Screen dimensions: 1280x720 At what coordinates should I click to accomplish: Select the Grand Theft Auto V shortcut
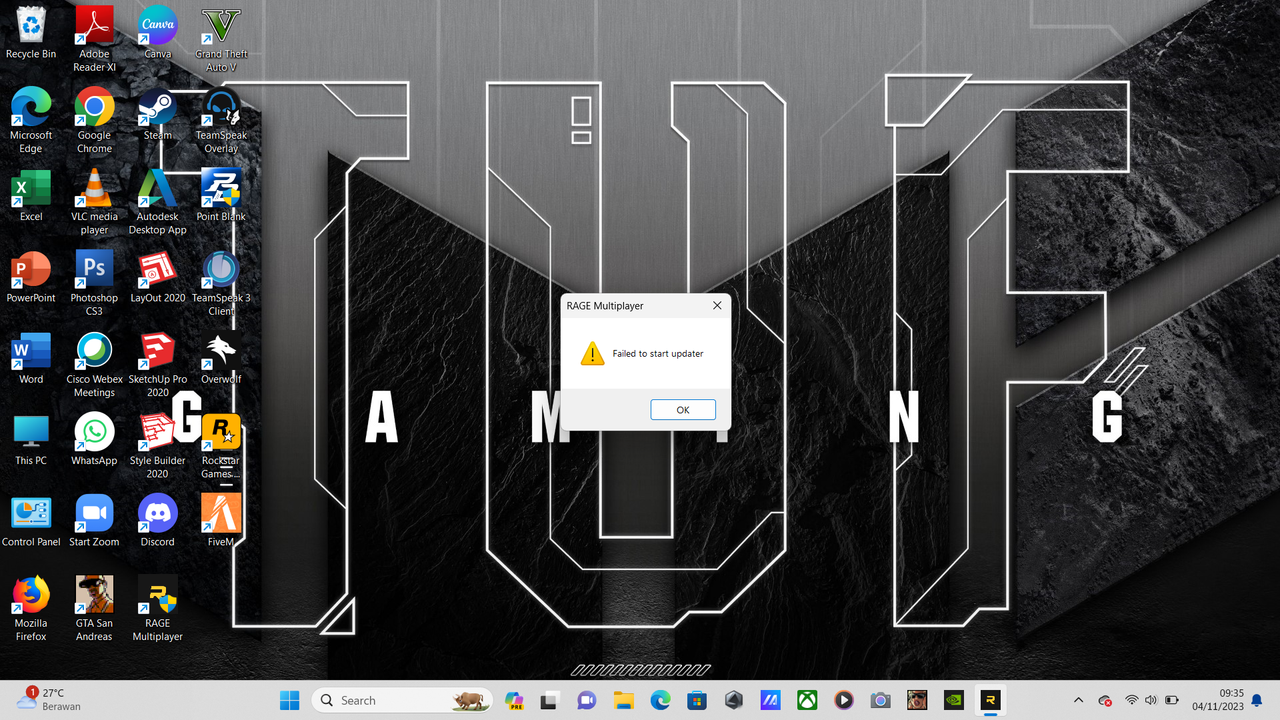(x=221, y=38)
